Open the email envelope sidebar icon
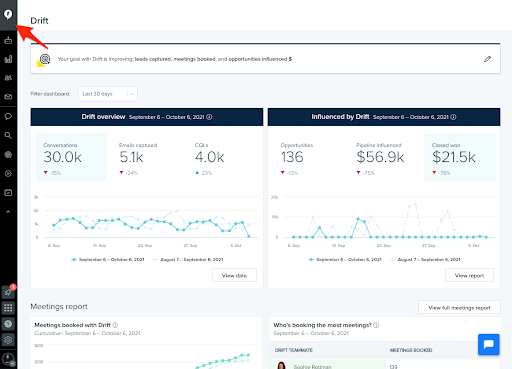 pos(8,97)
